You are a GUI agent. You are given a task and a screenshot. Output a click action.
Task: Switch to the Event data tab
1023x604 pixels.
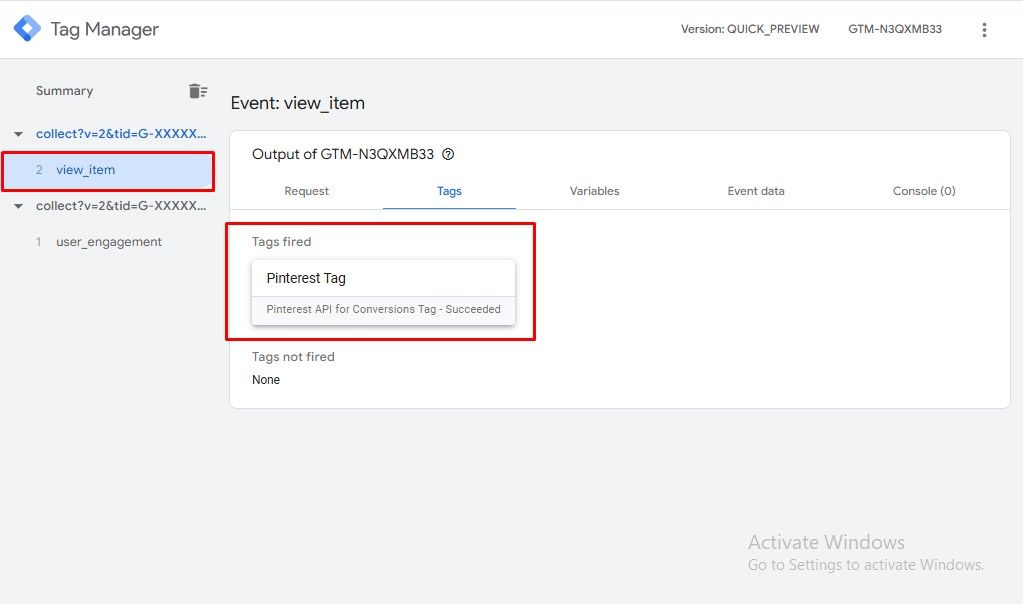click(x=756, y=191)
